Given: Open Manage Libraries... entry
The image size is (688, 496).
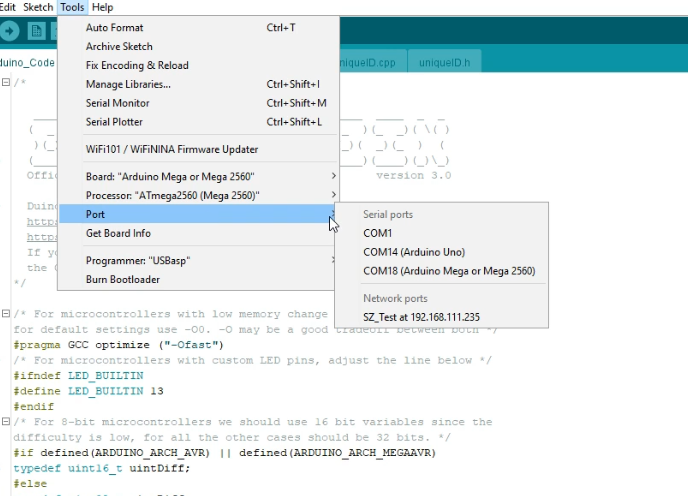Looking at the screenshot, I should click(198, 84).
